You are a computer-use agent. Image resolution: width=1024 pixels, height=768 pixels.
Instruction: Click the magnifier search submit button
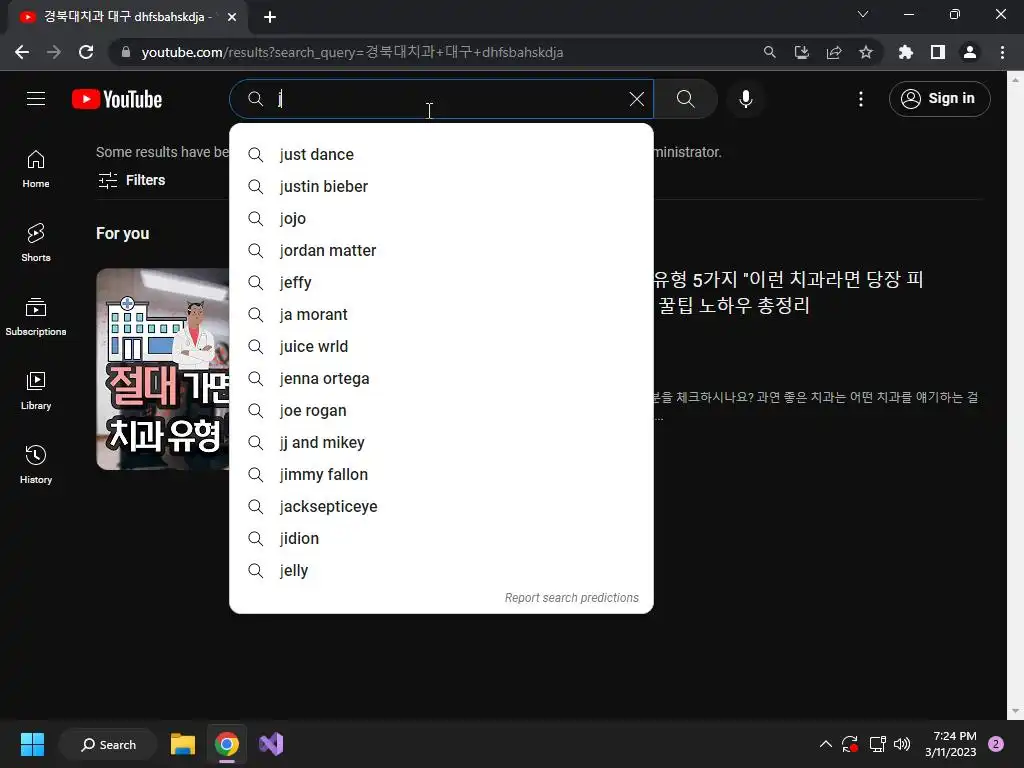pos(685,99)
